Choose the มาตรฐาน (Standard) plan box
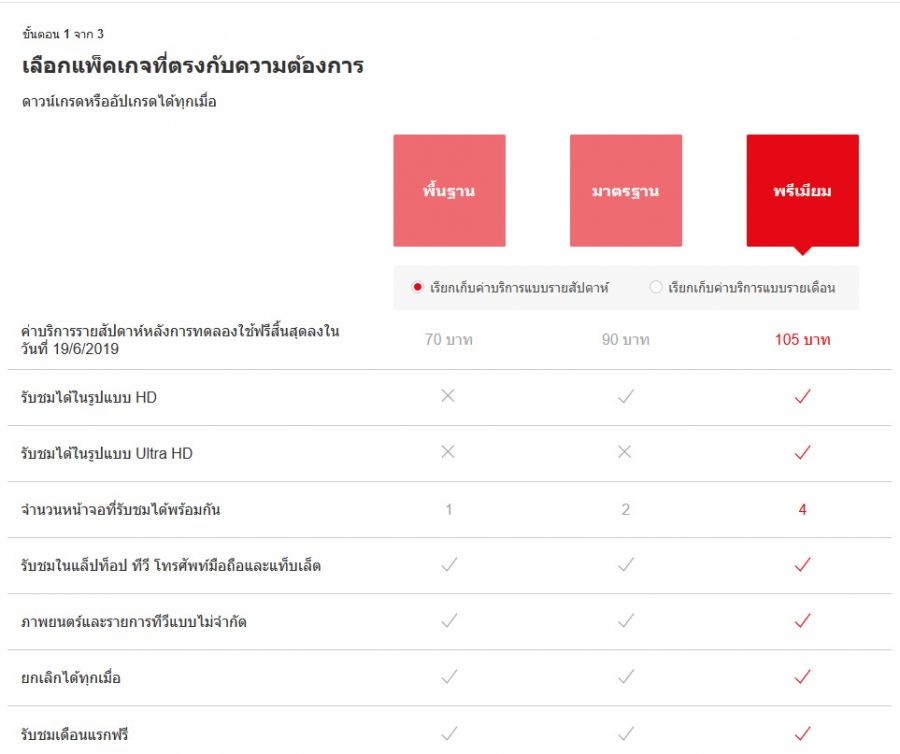The width and height of the screenshot is (900, 754). click(x=626, y=190)
